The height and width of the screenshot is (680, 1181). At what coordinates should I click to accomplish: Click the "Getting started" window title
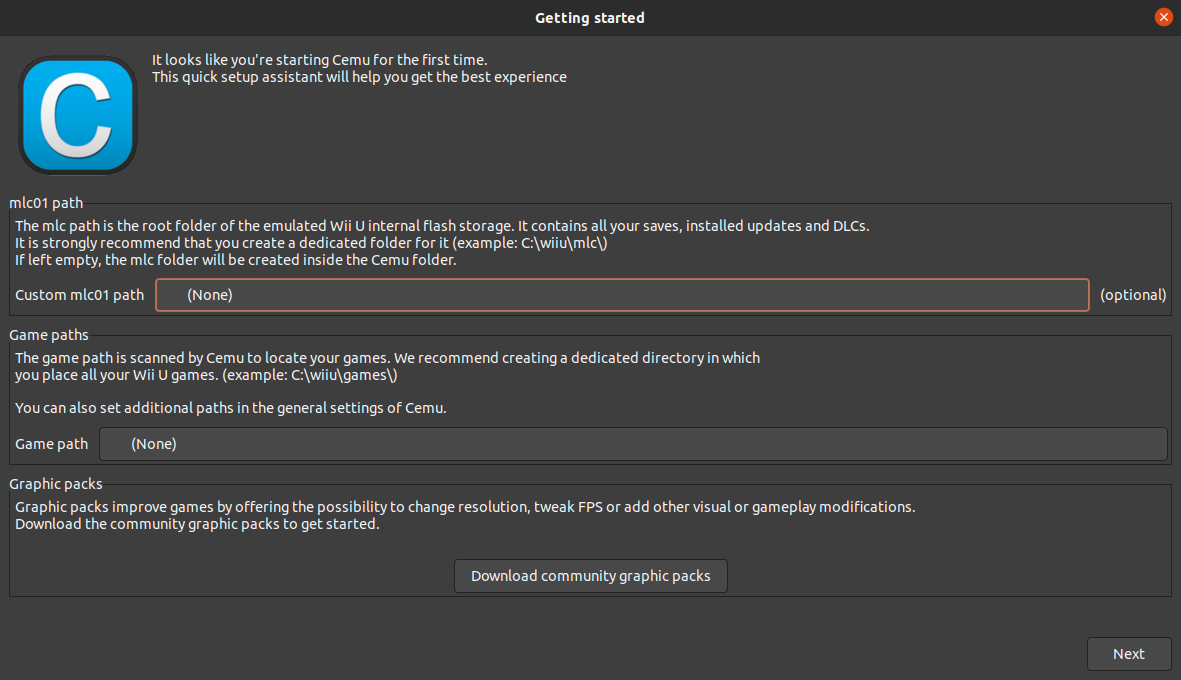[590, 18]
